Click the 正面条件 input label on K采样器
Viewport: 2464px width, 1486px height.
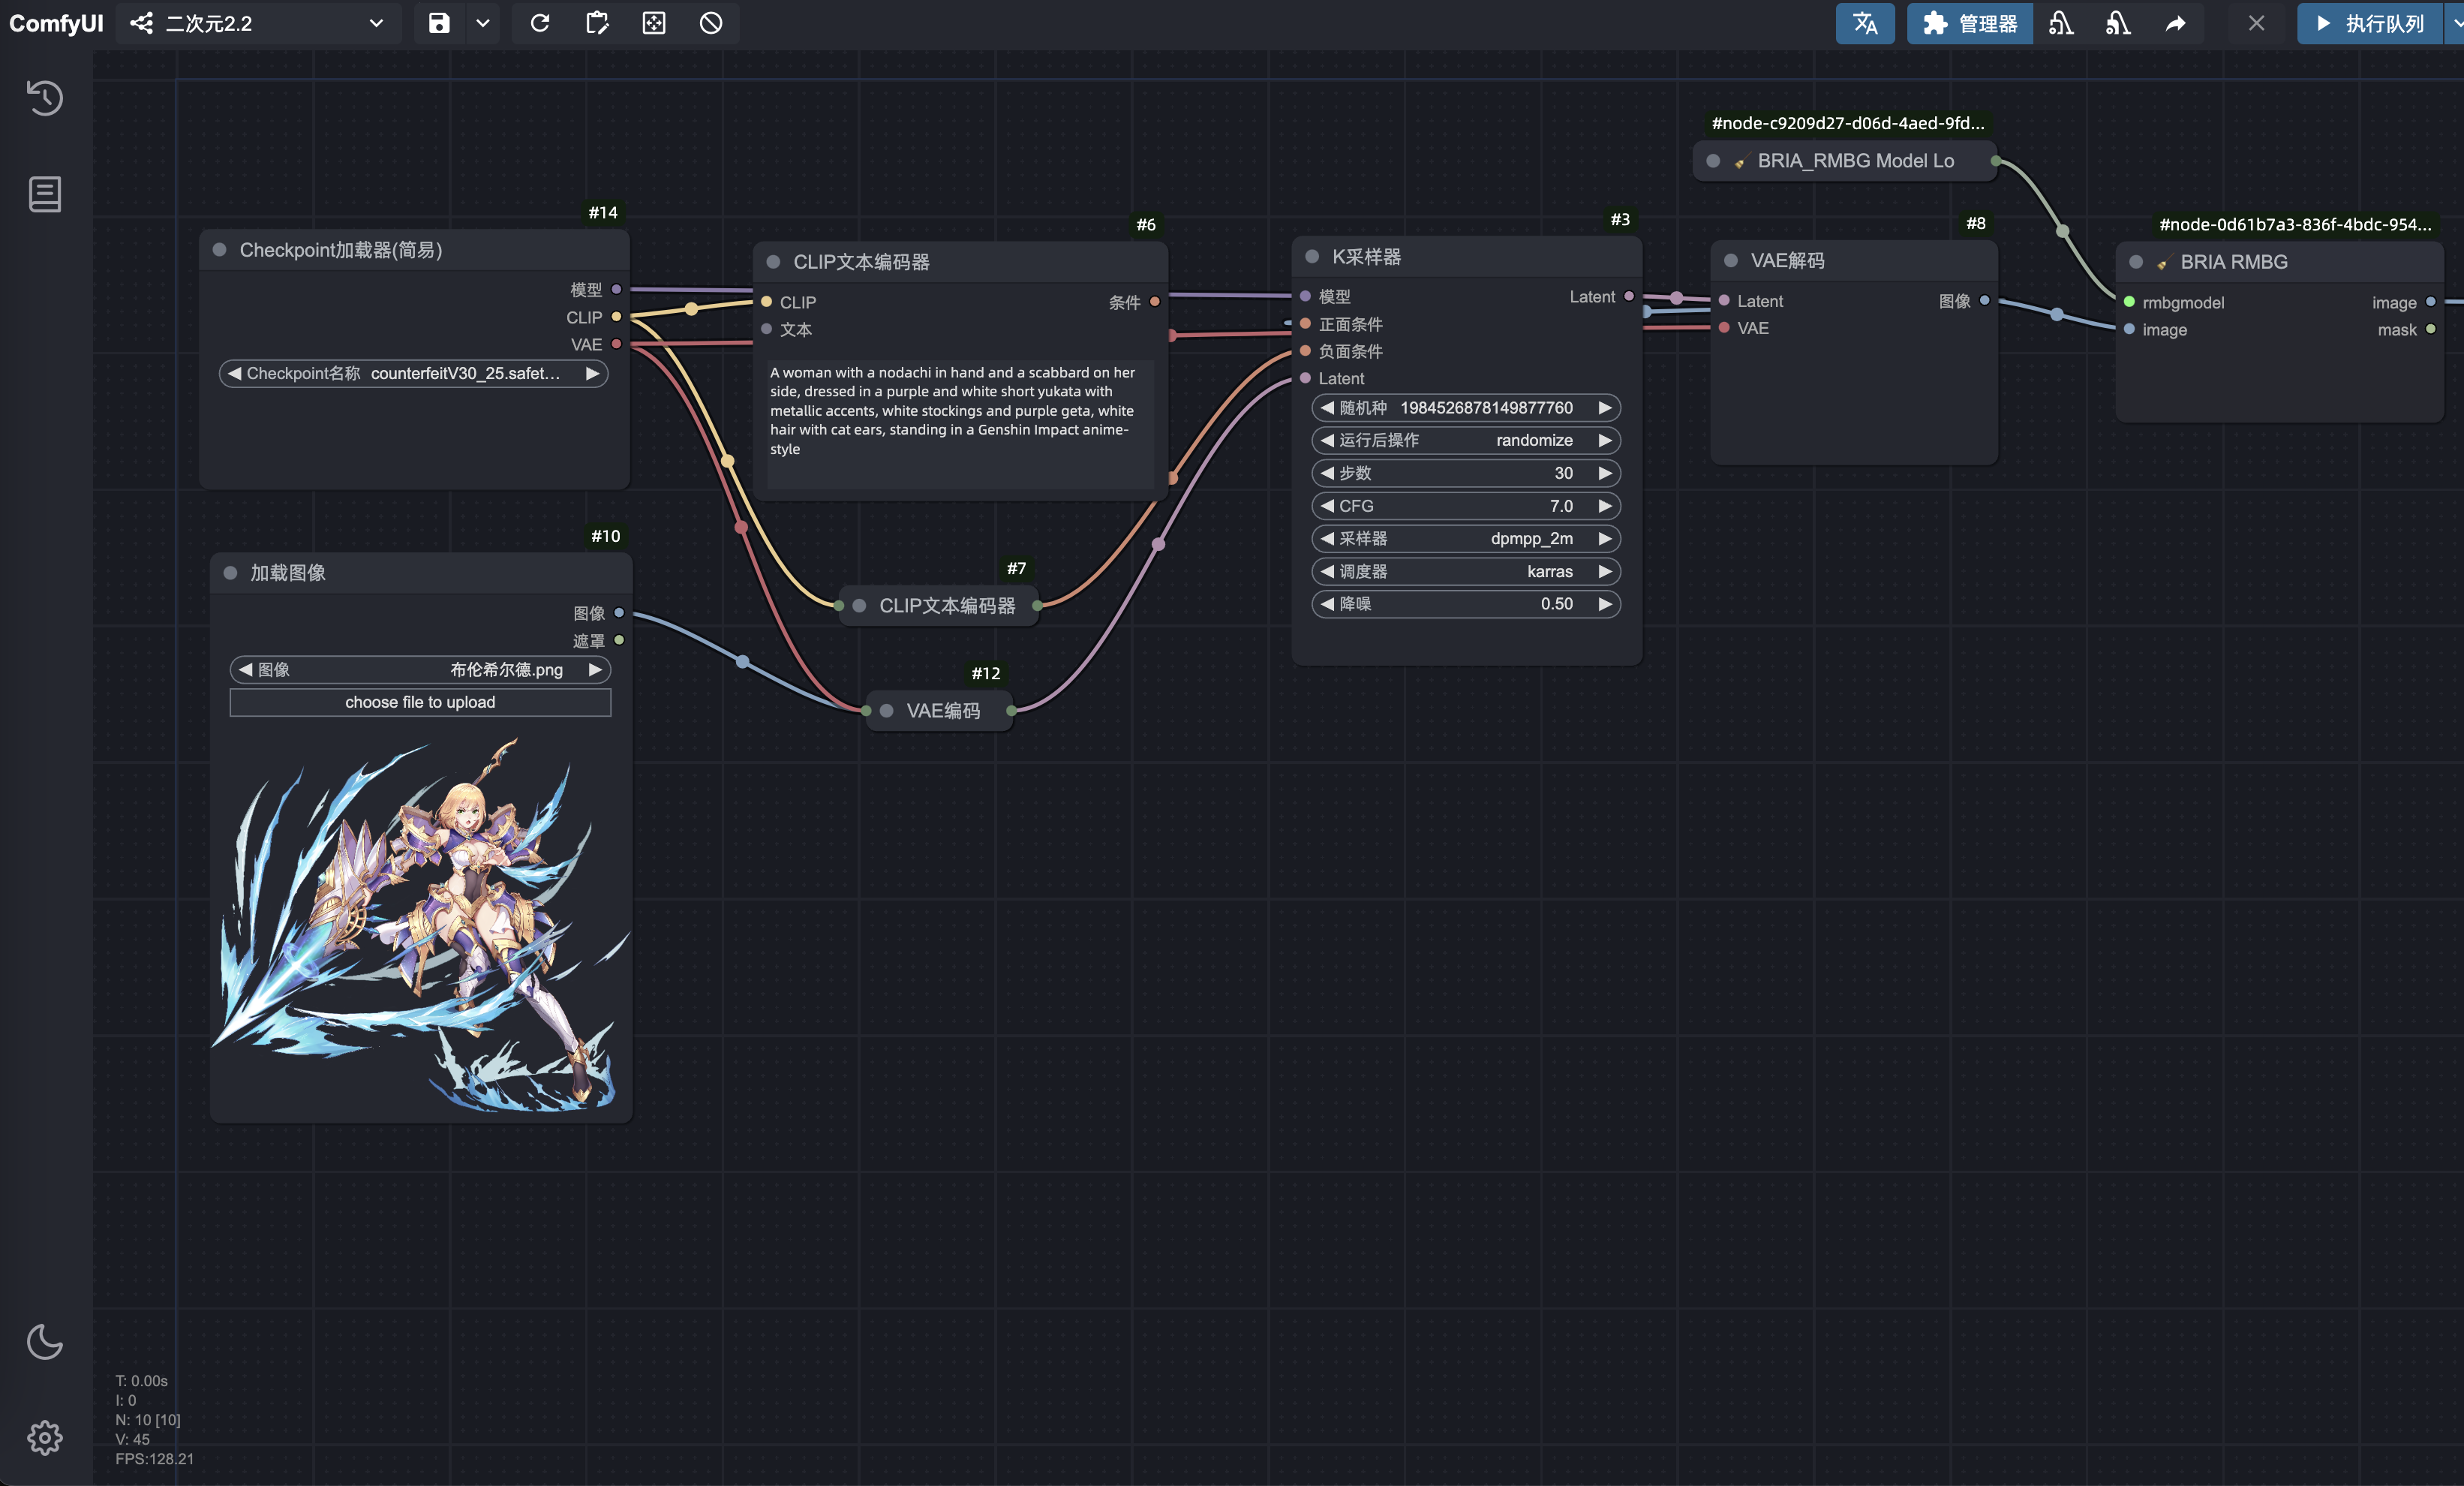pos(1350,324)
